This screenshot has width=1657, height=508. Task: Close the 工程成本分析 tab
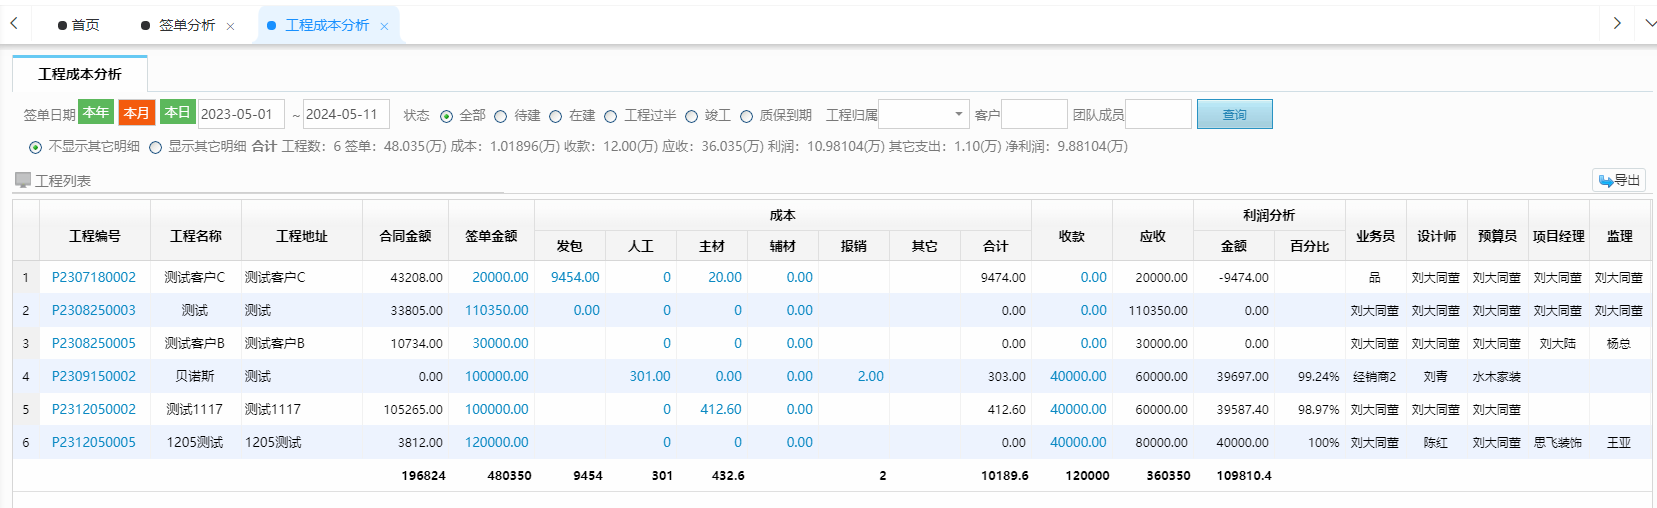384,26
